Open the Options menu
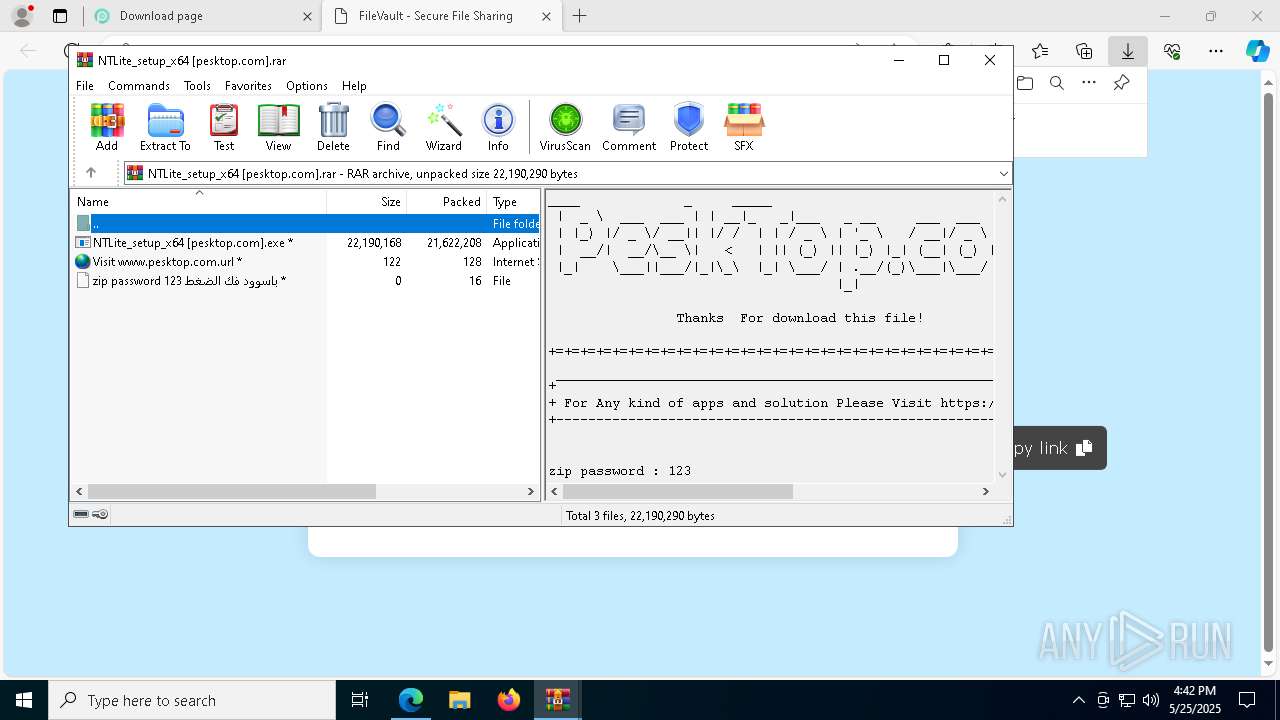The height and width of the screenshot is (720, 1280). pyautogui.click(x=307, y=86)
